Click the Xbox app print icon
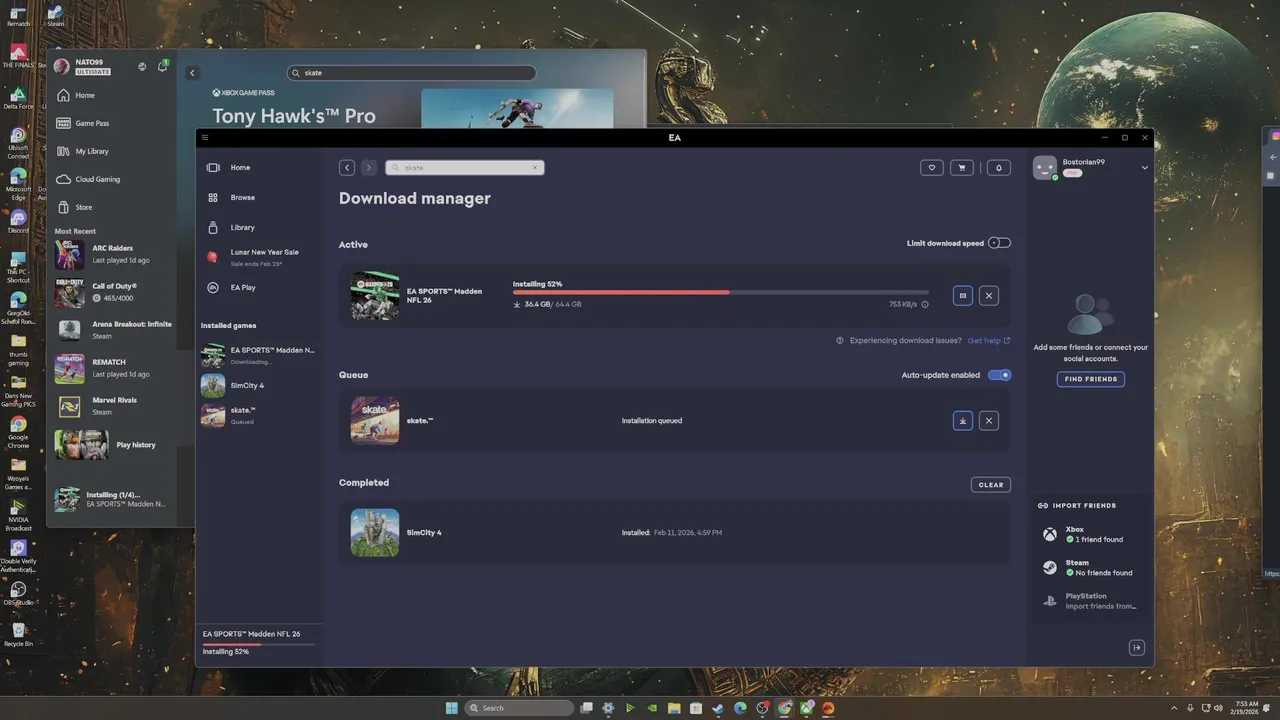The width and height of the screenshot is (1280, 720). [x=142, y=67]
